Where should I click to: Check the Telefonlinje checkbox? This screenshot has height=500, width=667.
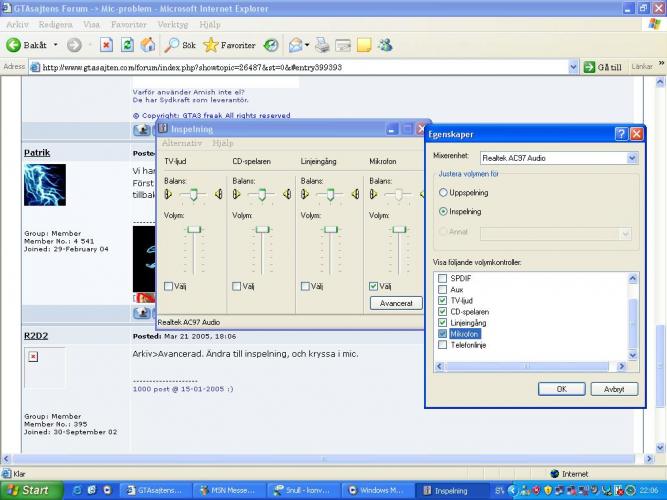click(x=443, y=344)
